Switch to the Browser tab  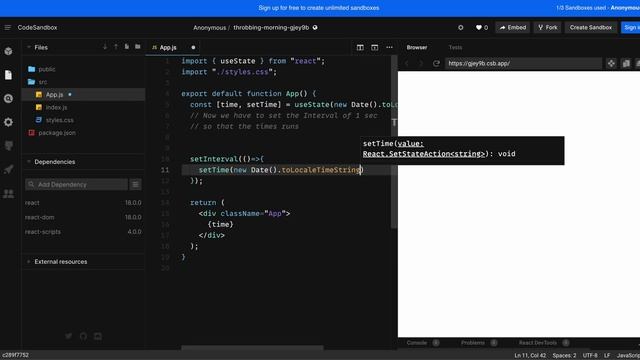pos(417,47)
